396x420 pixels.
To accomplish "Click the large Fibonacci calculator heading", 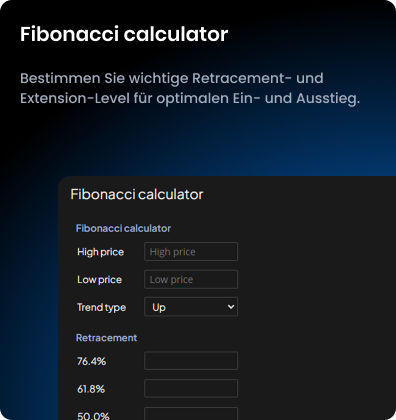I will (124, 34).
